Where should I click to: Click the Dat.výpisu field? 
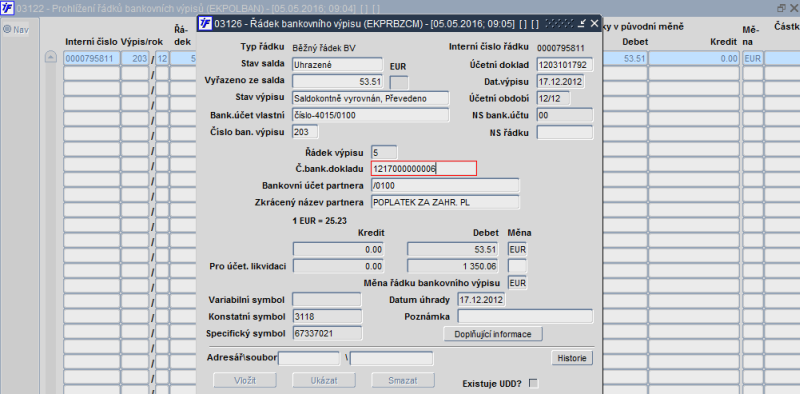(561, 81)
